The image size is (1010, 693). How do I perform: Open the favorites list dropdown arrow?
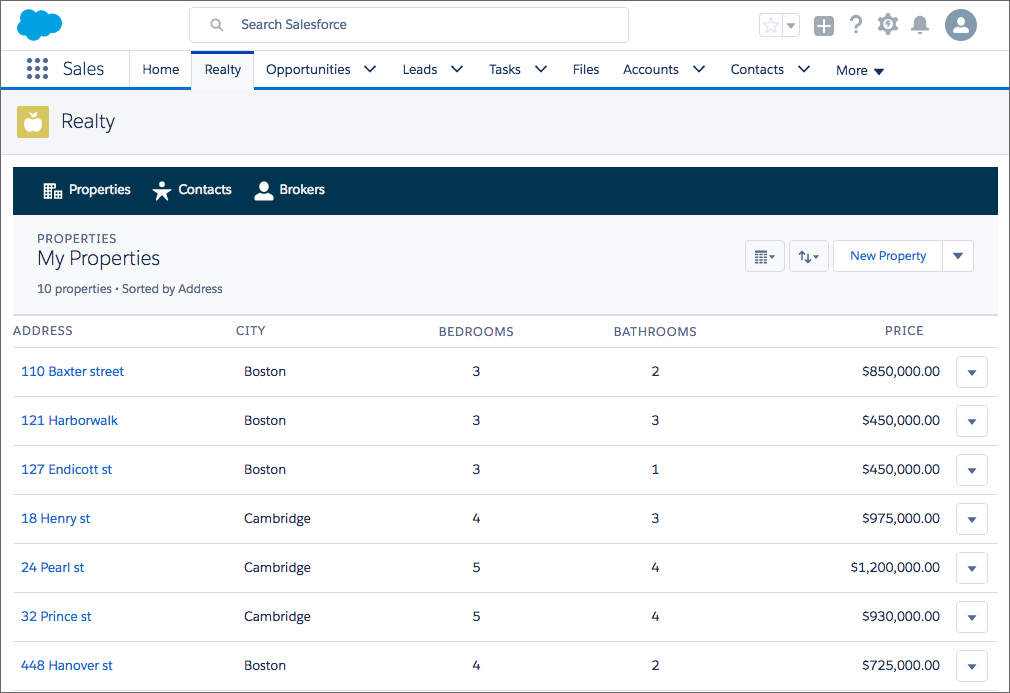tap(791, 26)
